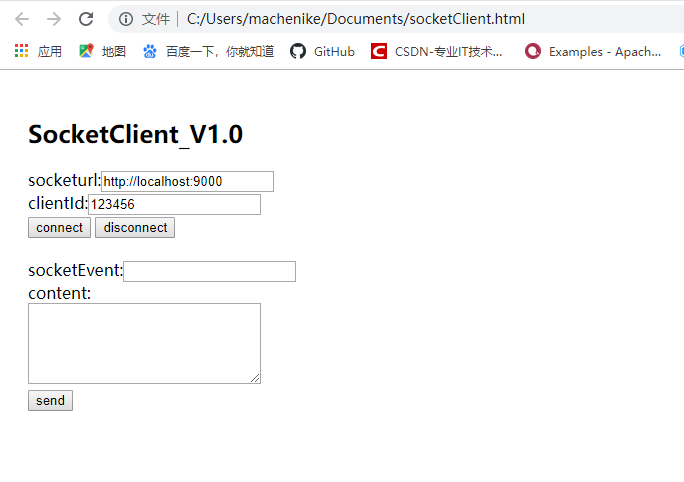Open the CSDN bookmark

[x=437, y=51]
